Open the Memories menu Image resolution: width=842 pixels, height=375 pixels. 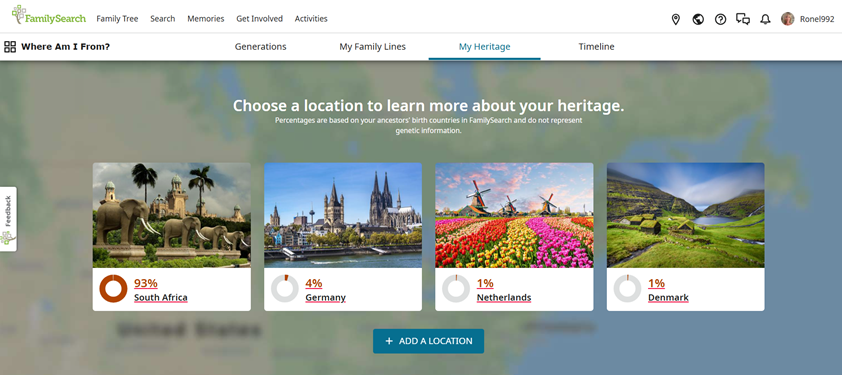coord(206,19)
